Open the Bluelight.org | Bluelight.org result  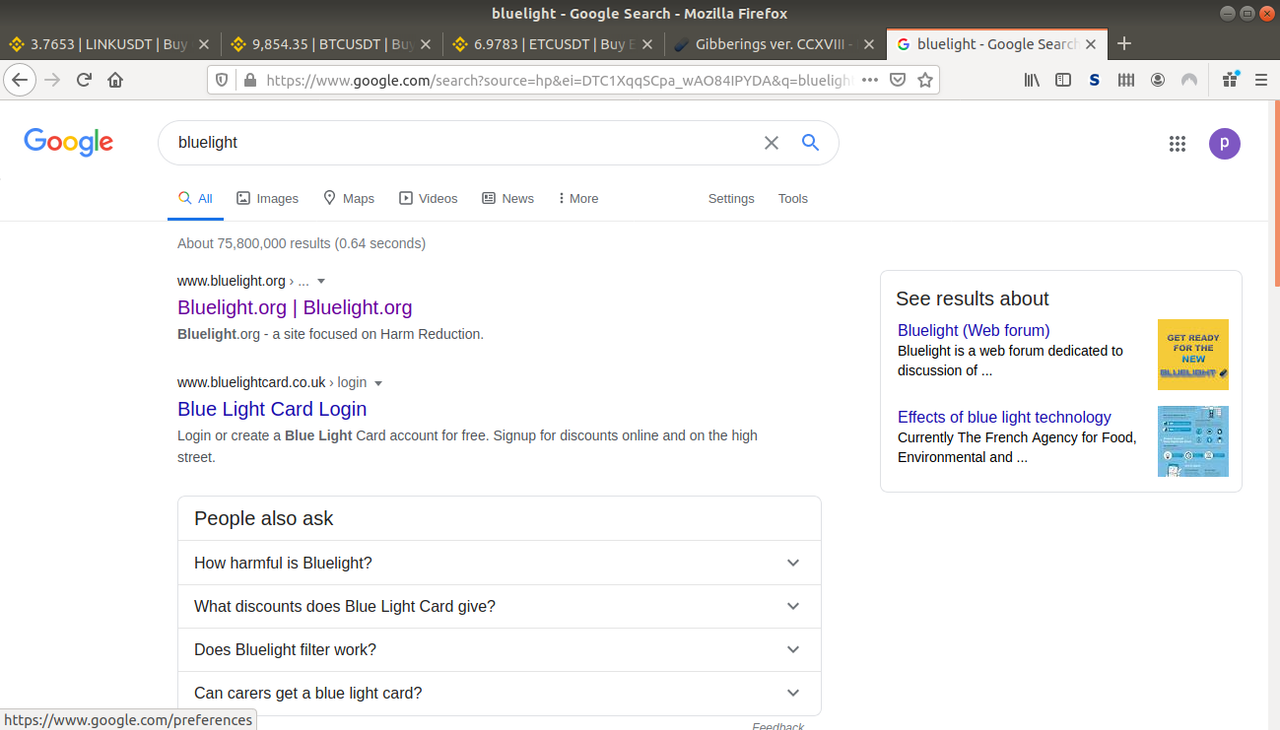295,307
